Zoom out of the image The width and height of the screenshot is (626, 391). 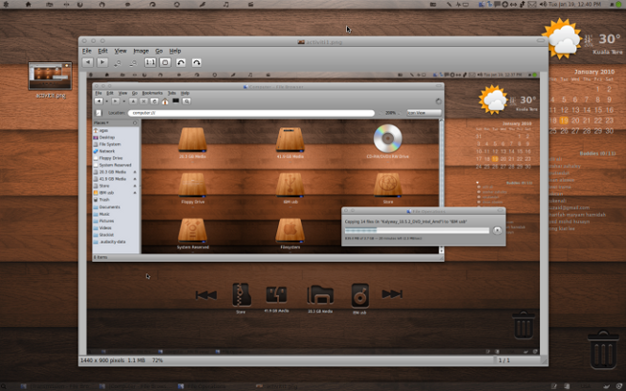133,63
